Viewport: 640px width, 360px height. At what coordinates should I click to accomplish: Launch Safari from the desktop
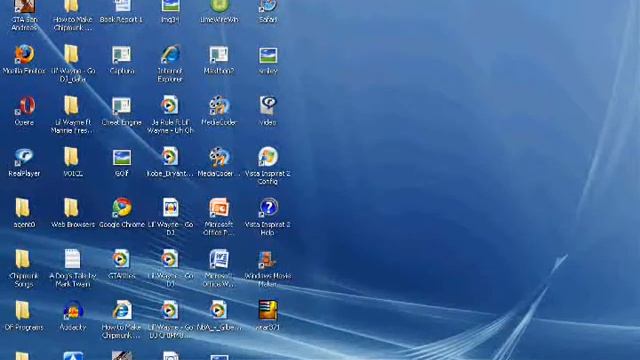(x=268, y=6)
